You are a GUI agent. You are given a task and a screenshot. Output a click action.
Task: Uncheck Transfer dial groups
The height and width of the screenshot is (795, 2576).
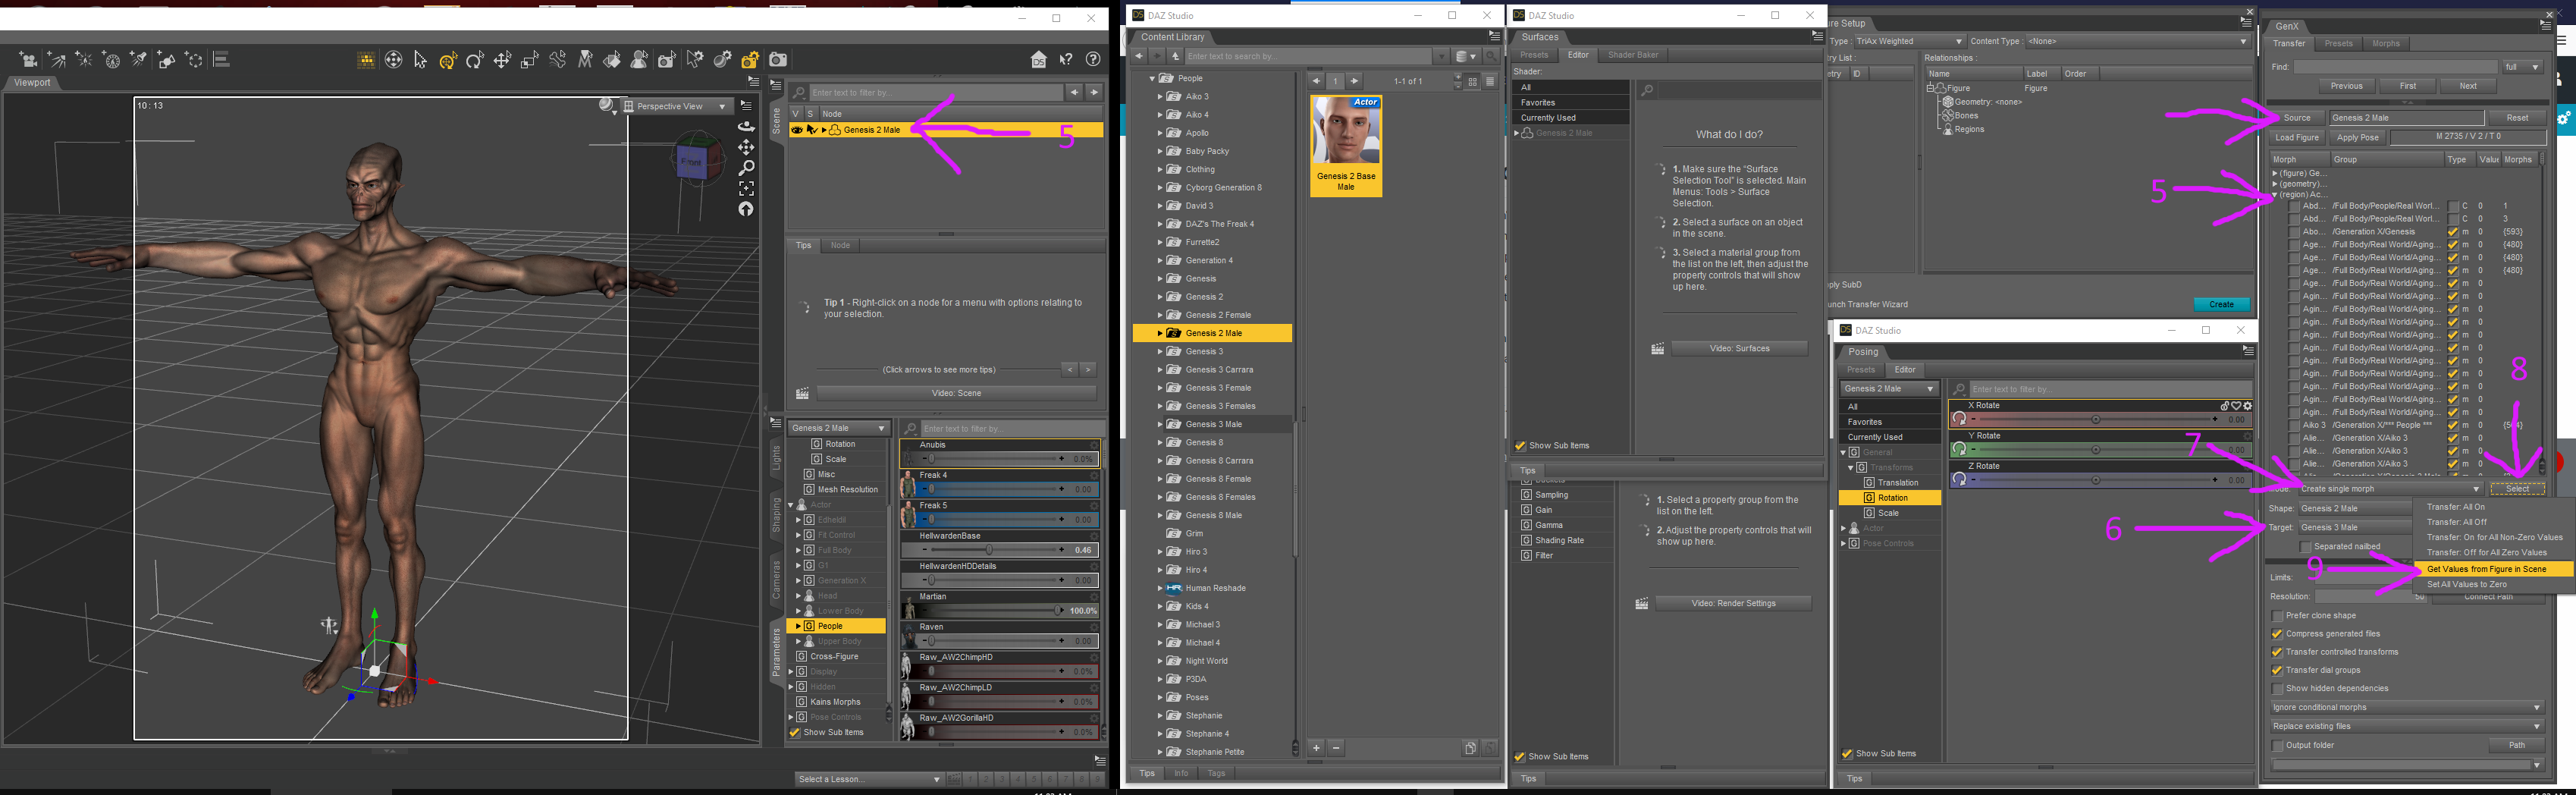click(x=2278, y=670)
